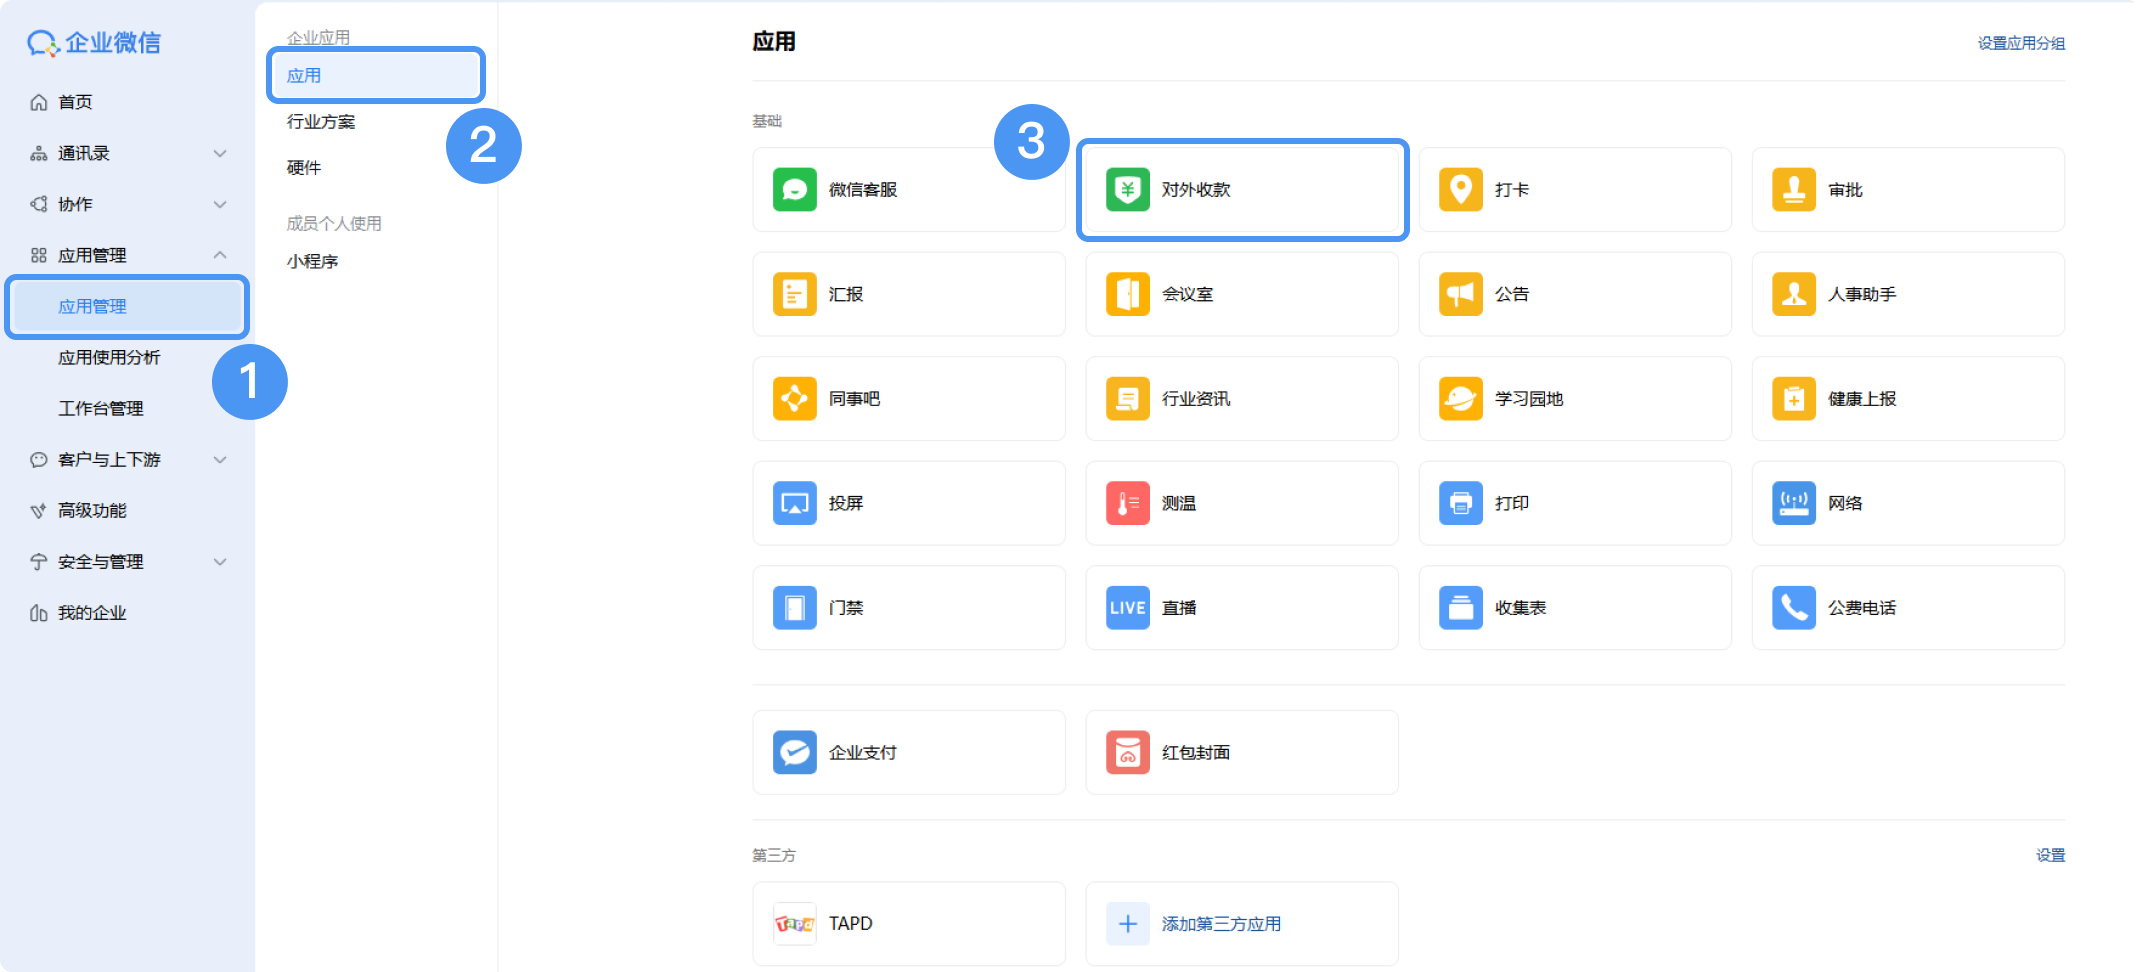The height and width of the screenshot is (972, 2140).
Task: Open 我的企业 in the sidebar
Action: click(92, 613)
